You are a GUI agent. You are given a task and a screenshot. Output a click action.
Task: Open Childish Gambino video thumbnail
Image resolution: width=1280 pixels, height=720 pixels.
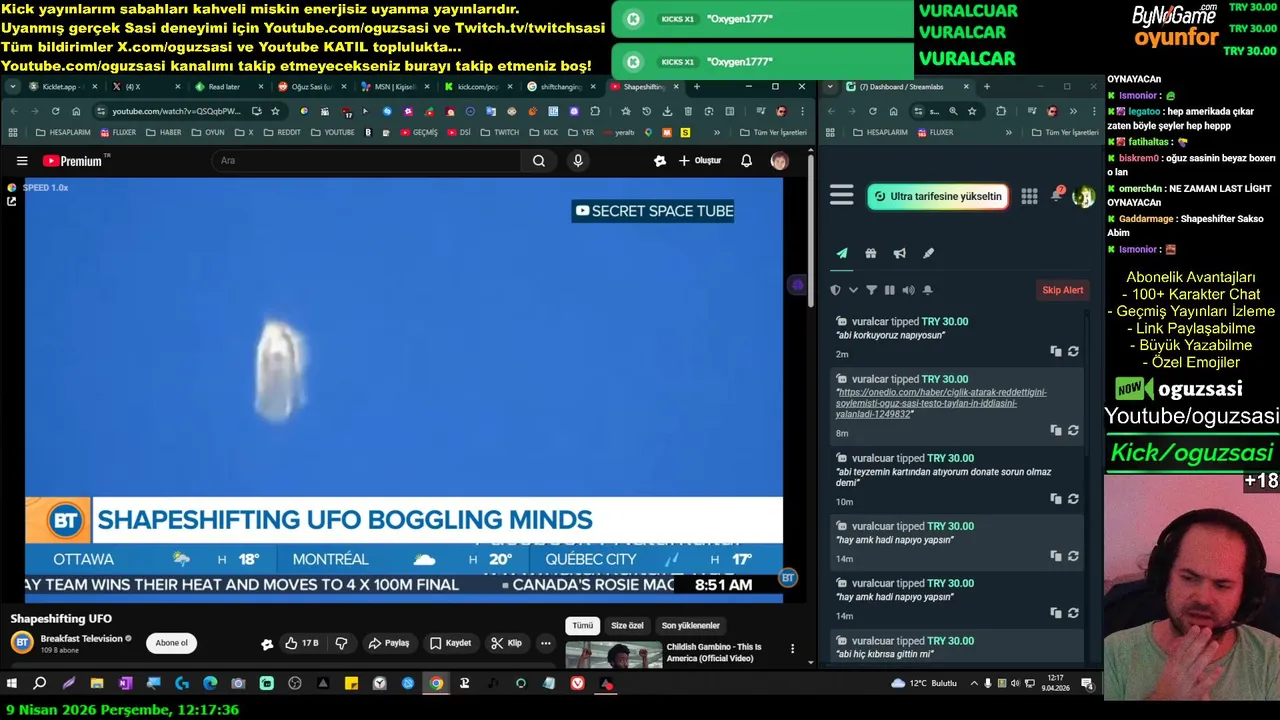(x=613, y=655)
